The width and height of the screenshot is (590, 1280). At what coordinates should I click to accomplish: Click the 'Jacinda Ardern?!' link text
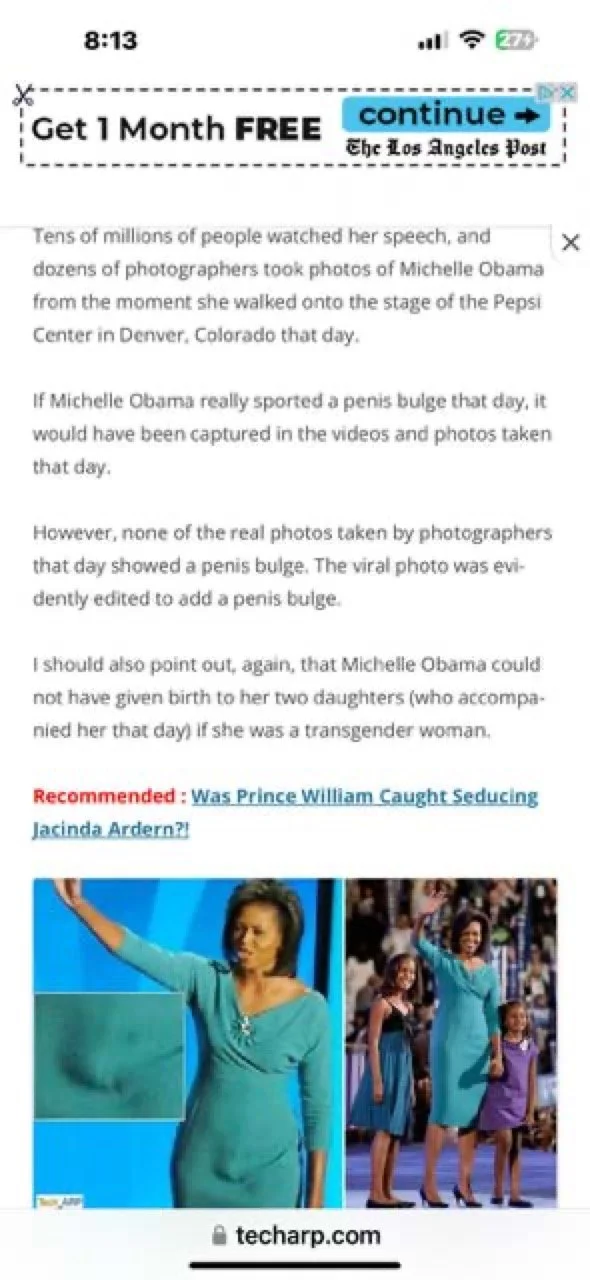(111, 829)
